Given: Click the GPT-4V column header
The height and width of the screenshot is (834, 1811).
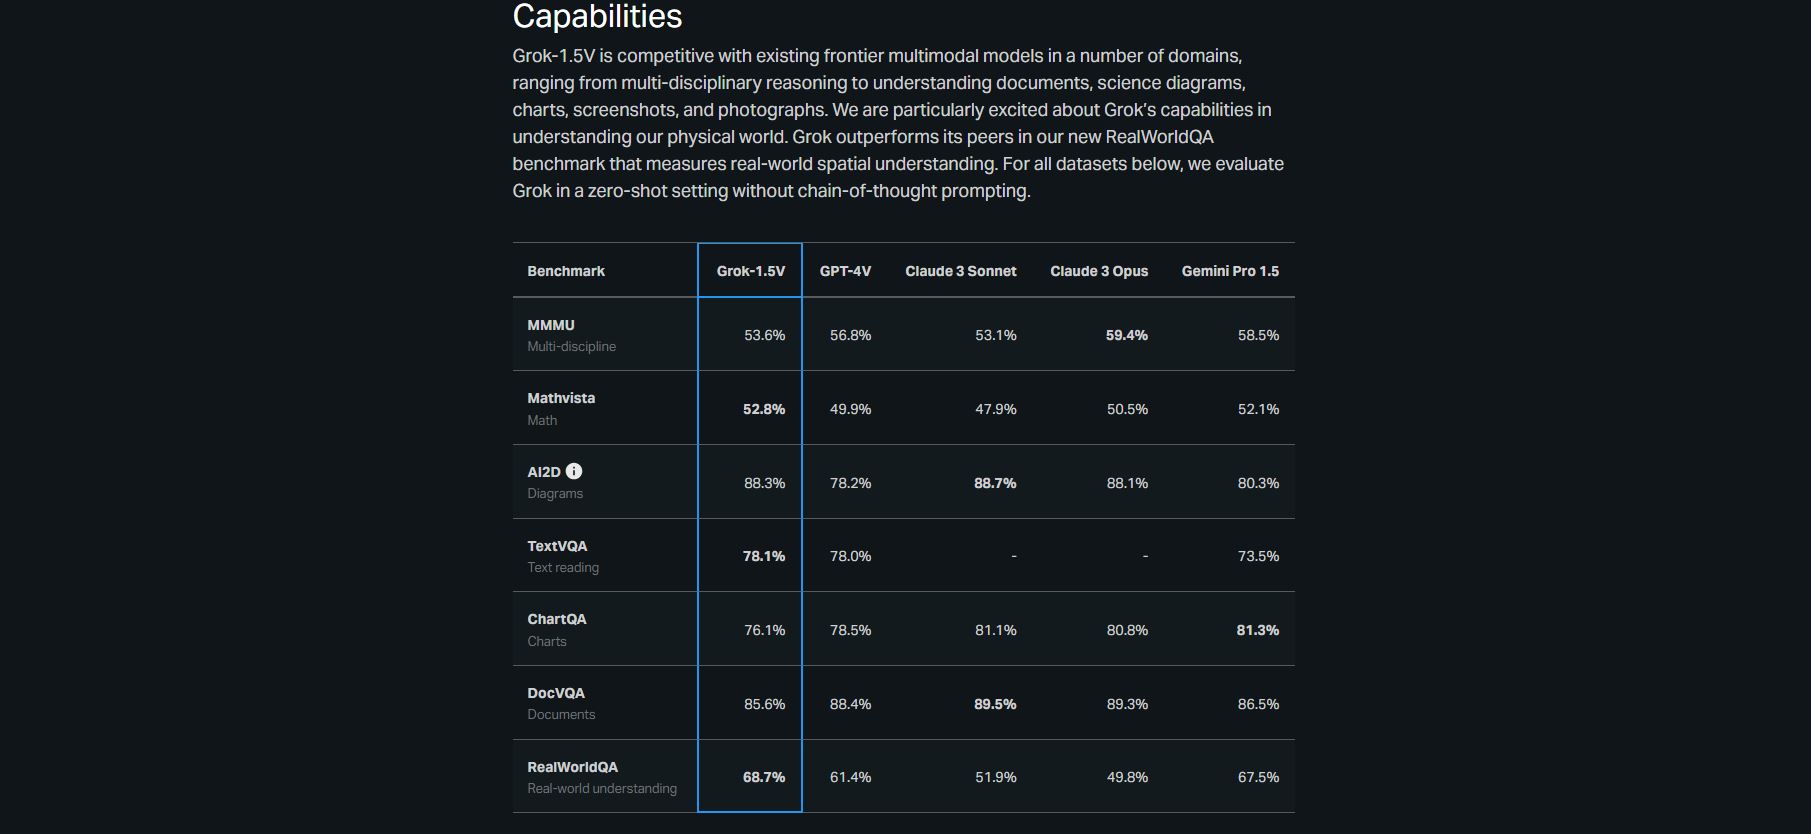Looking at the screenshot, I should tap(845, 271).
